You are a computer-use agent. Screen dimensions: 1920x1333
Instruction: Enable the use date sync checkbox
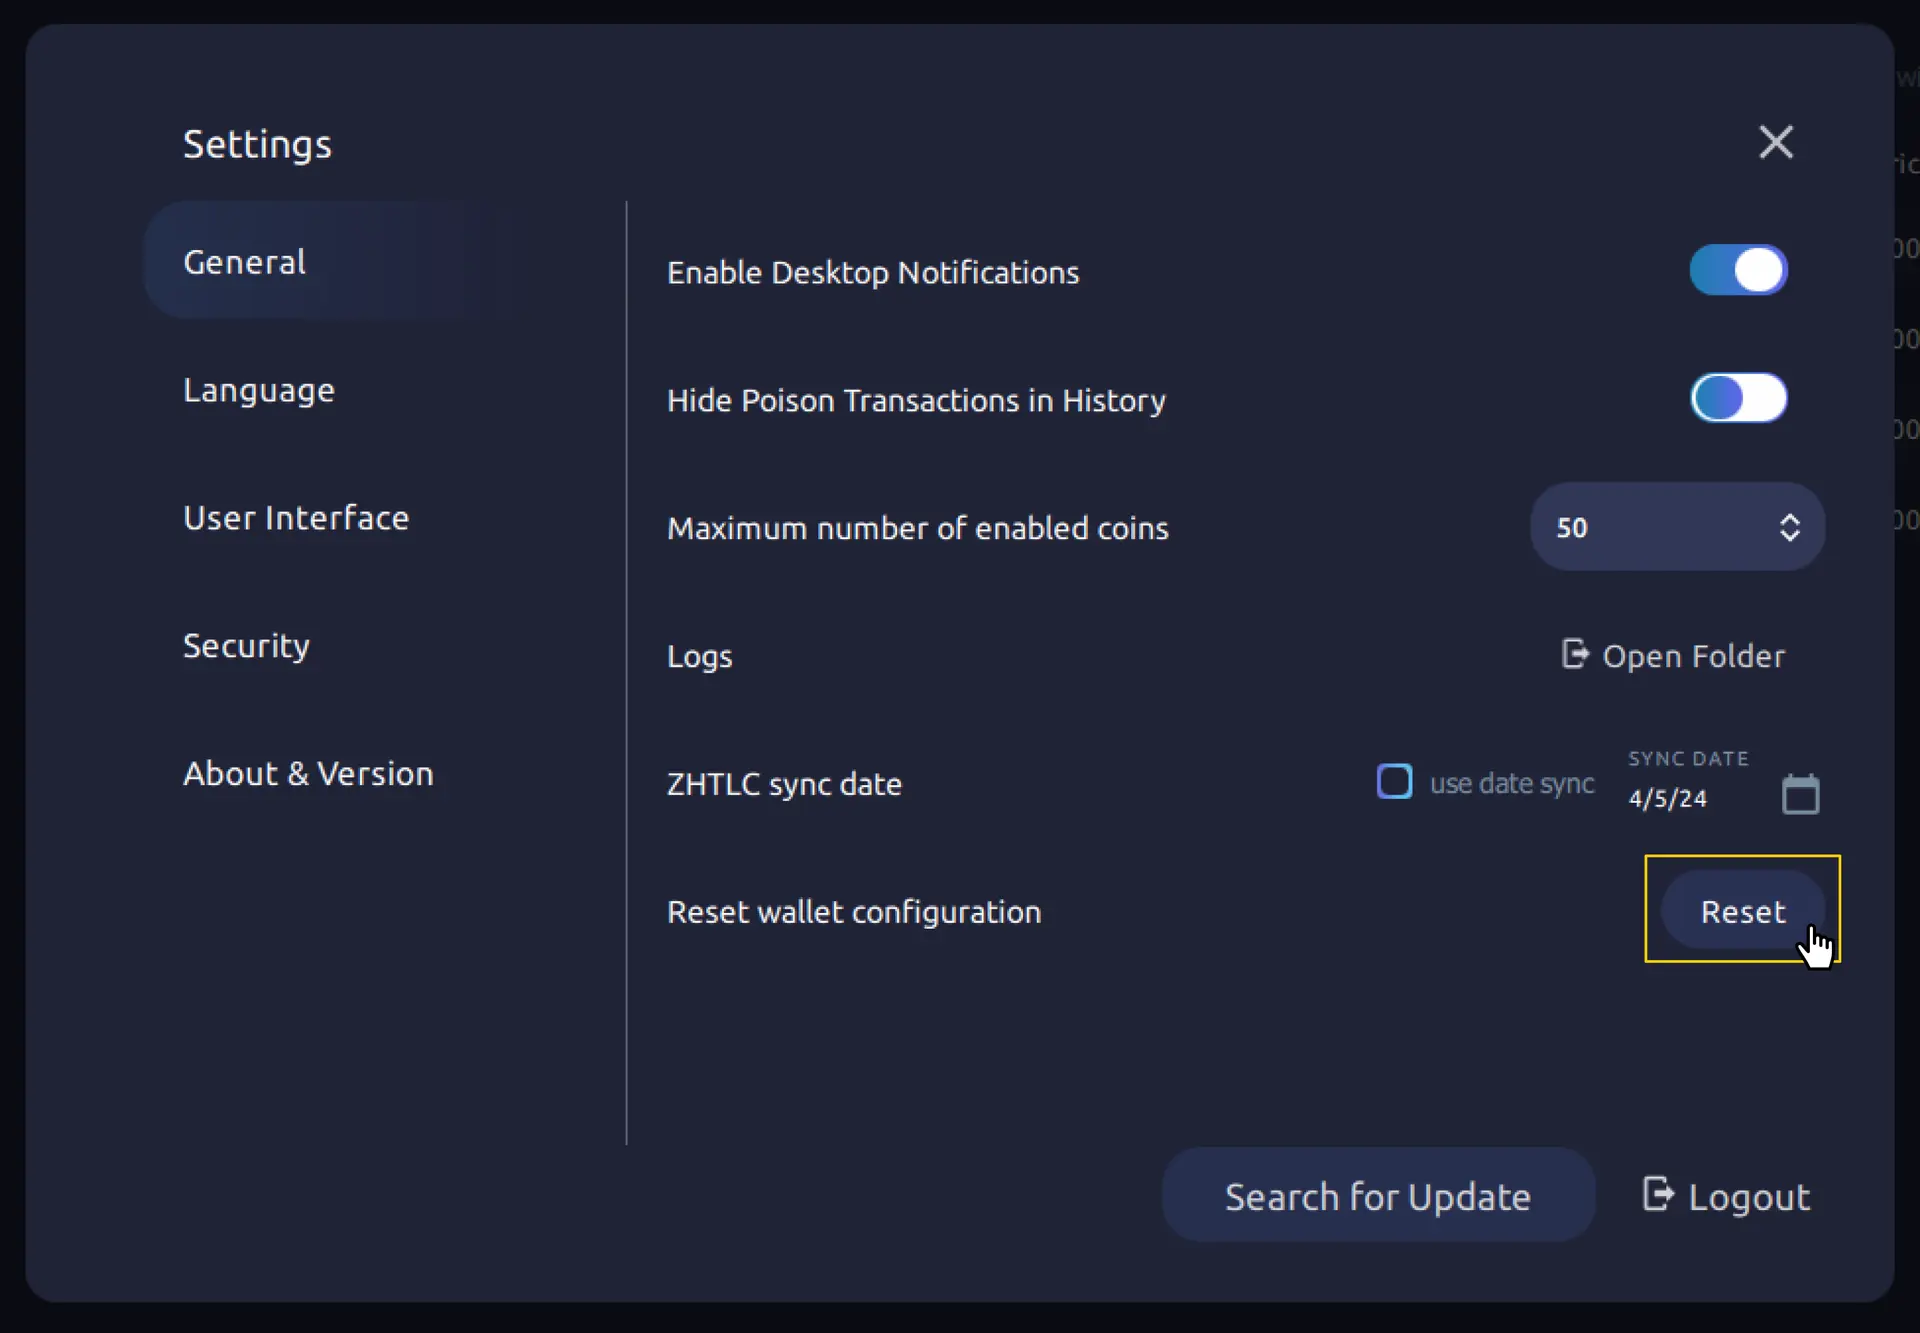click(1394, 781)
